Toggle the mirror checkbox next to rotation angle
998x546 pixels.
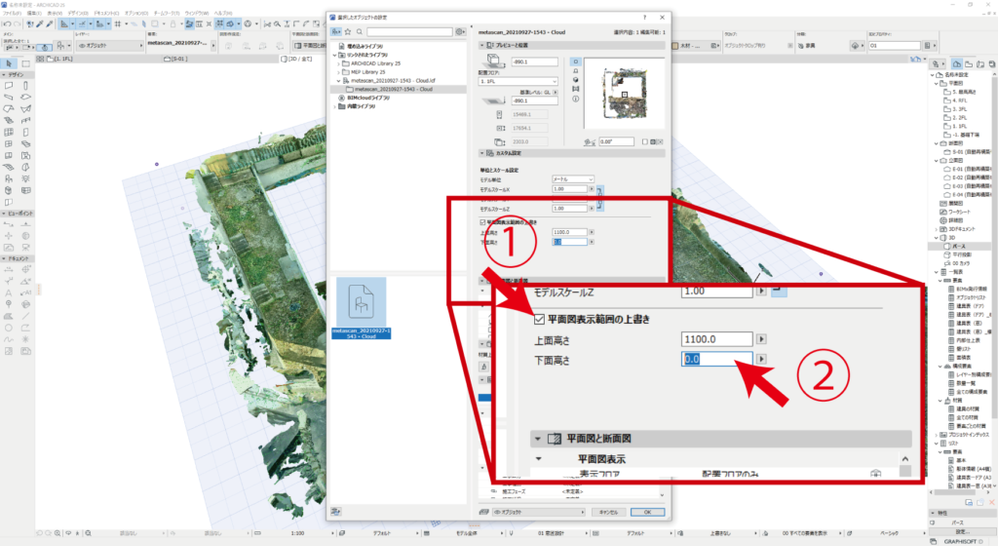tap(645, 142)
